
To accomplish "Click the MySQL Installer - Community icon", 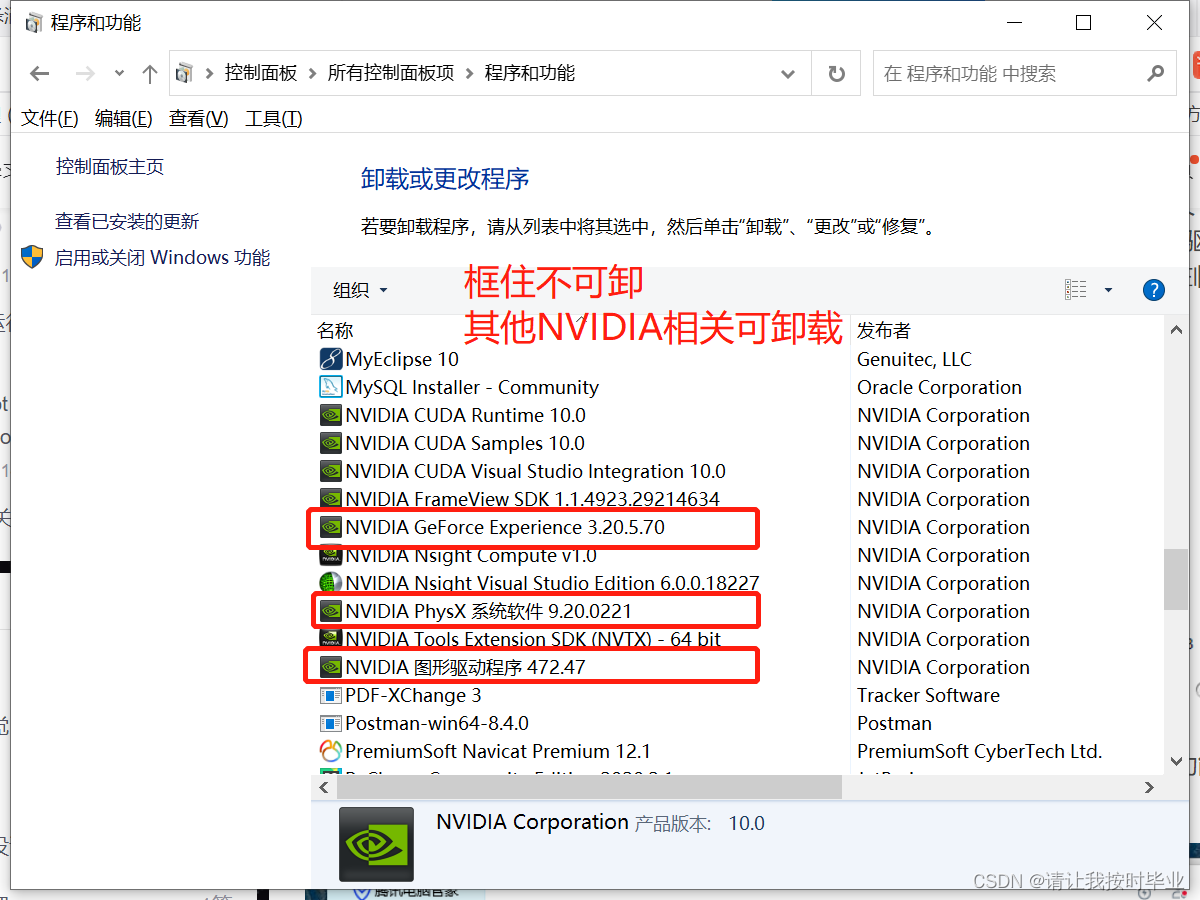I will point(331,387).
